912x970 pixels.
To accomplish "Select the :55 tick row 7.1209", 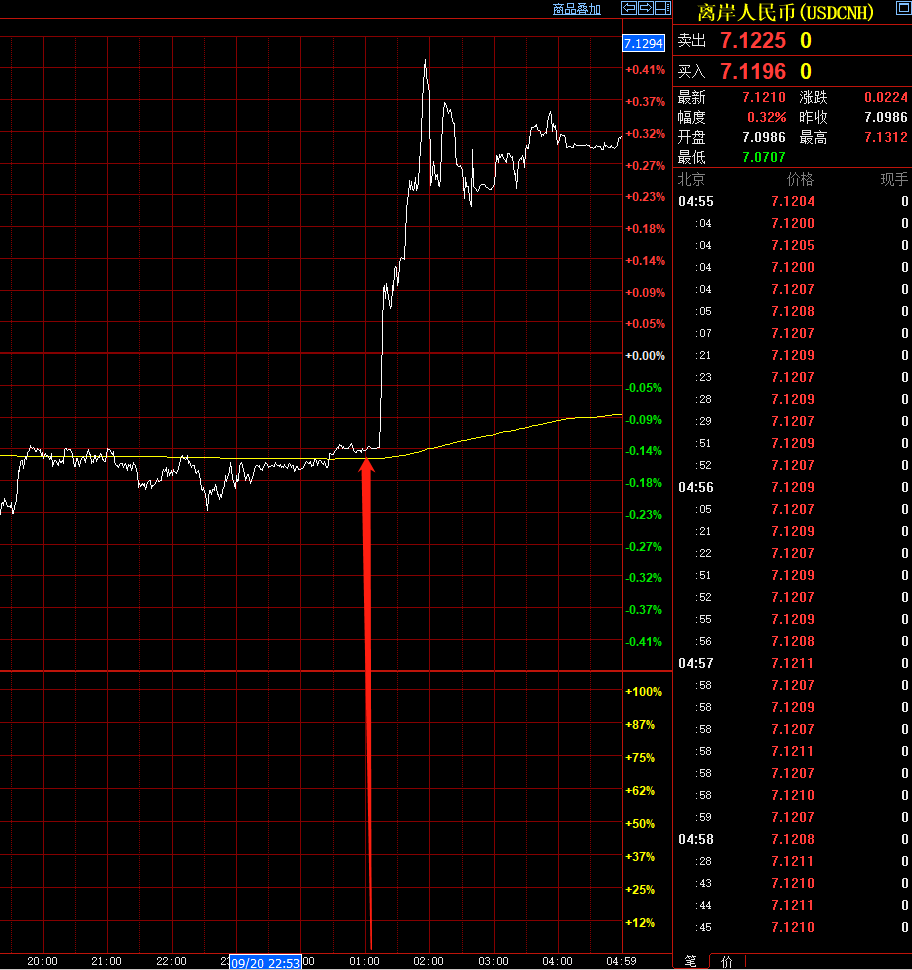I will [793, 619].
